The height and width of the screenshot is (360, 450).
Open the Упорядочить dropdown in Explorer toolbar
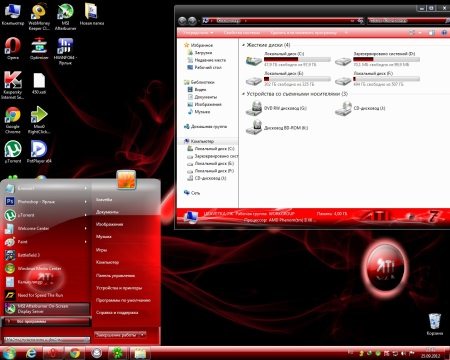(198, 33)
